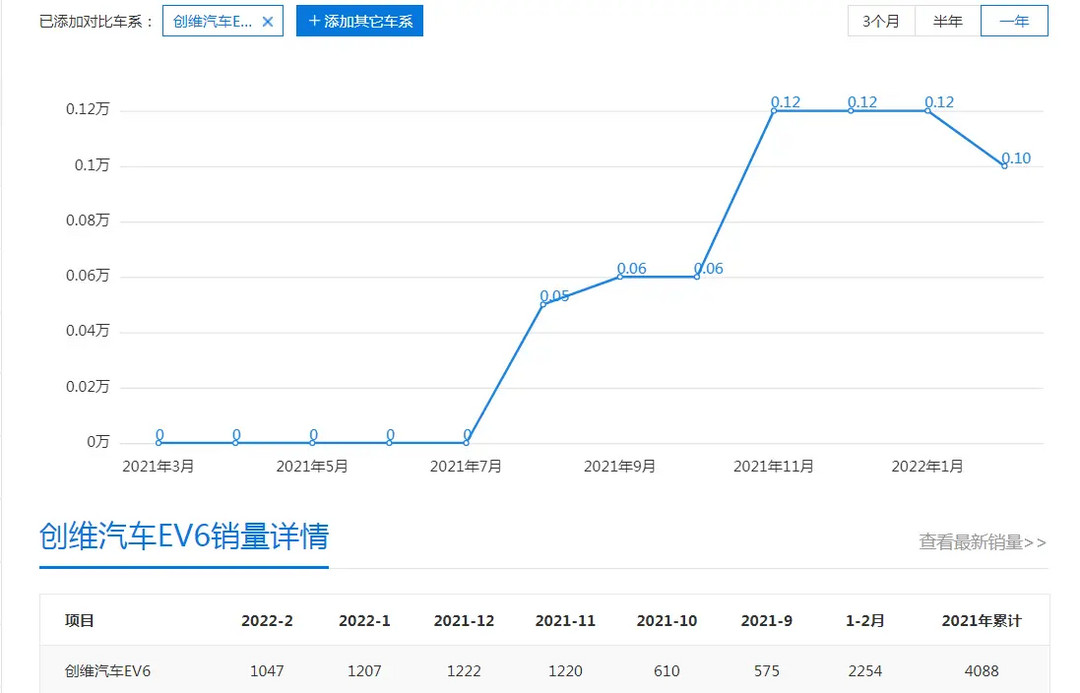Click the 1-2月 column header
Image resolution: width=1080 pixels, height=693 pixels.
point(865,621)
